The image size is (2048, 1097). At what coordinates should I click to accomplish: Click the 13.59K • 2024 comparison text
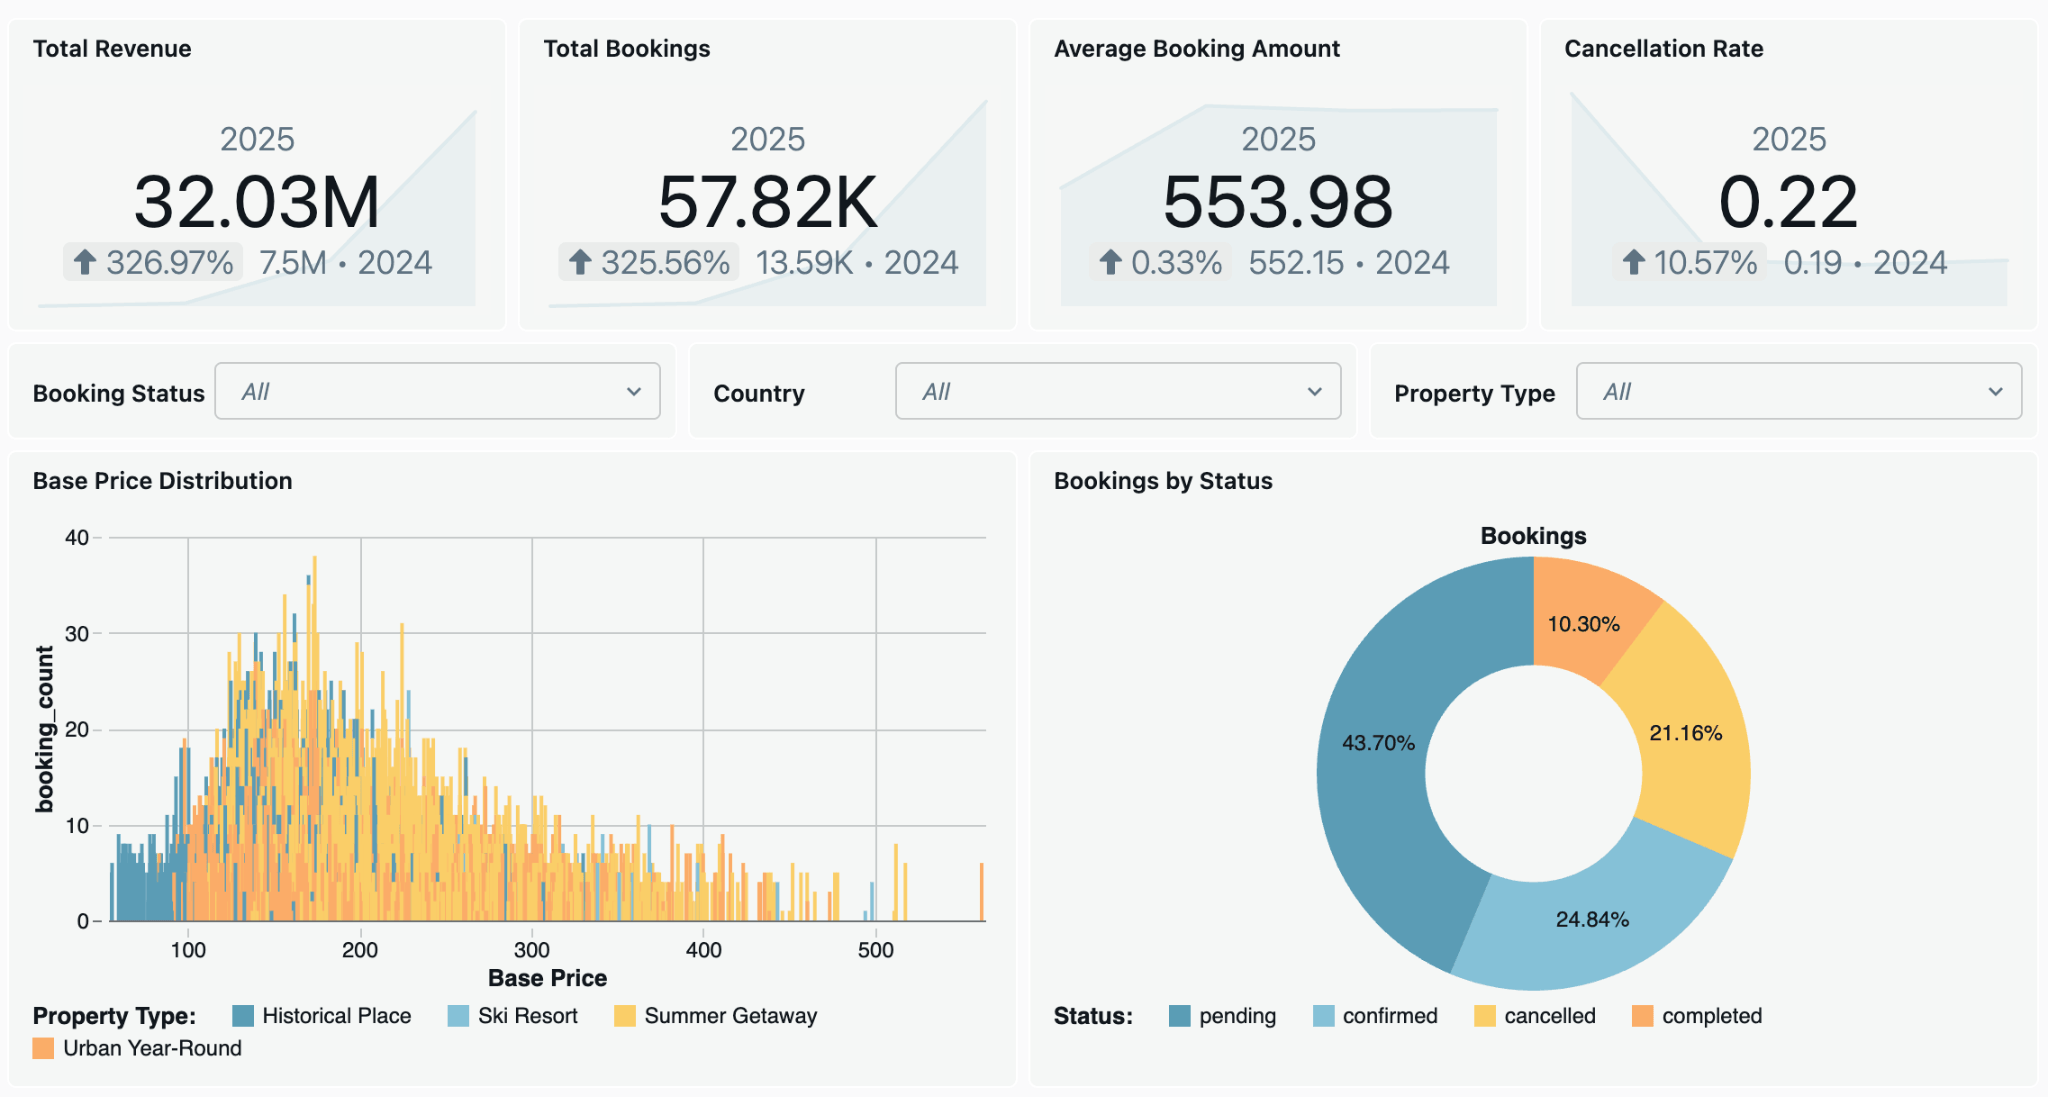point(857,262)
